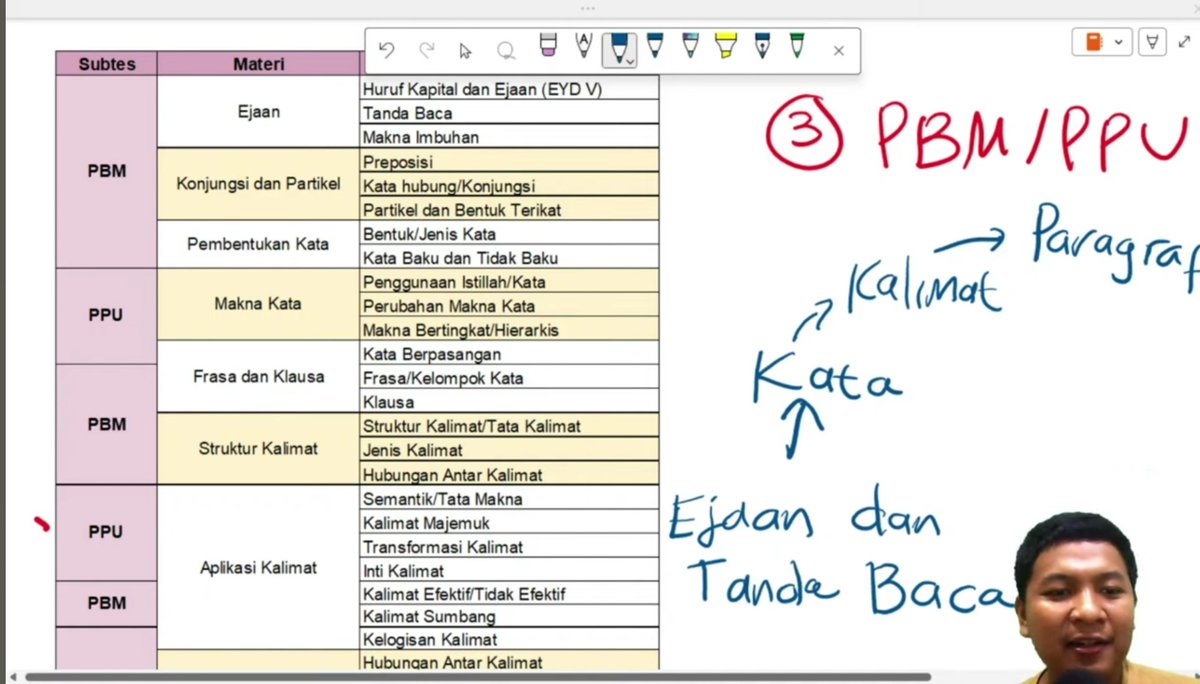The image size is (1200, 684).
Task: Click the 'Makna Imbuhan' cell
Action: 509,136
